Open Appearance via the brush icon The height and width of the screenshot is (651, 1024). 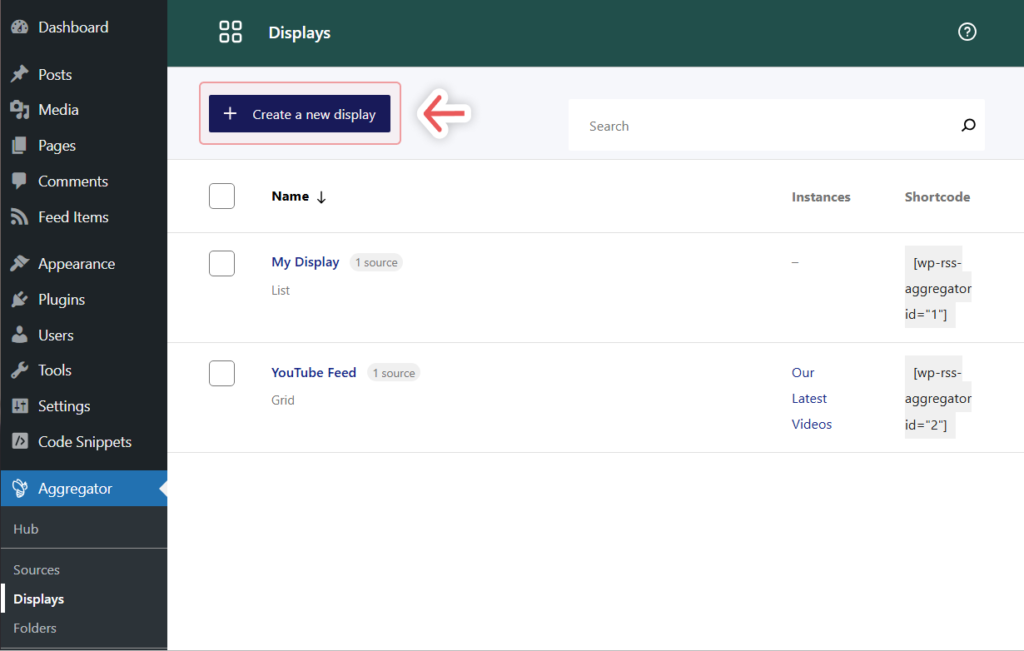[x=22, y=263]
